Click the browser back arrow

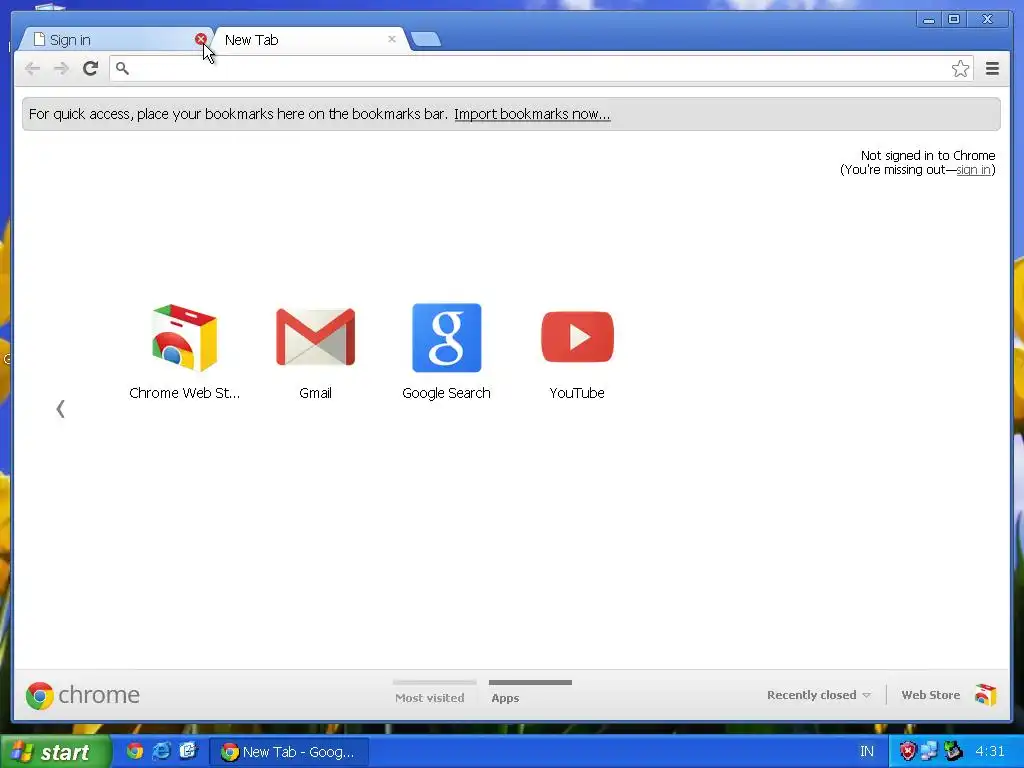(x=32, y=69)
